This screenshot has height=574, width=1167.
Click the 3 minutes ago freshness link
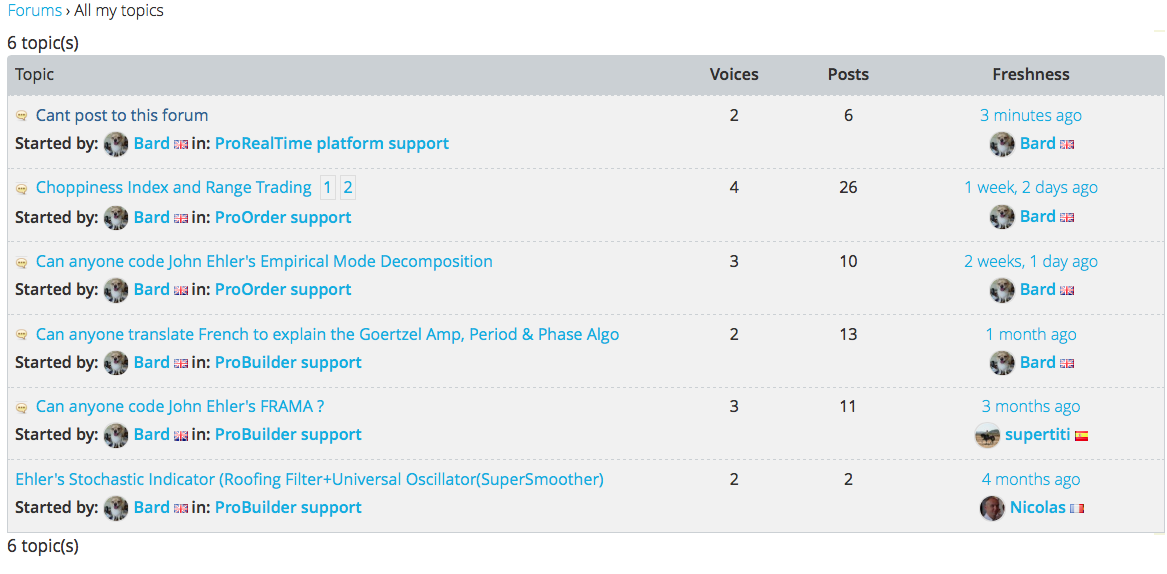(1030, 115)
